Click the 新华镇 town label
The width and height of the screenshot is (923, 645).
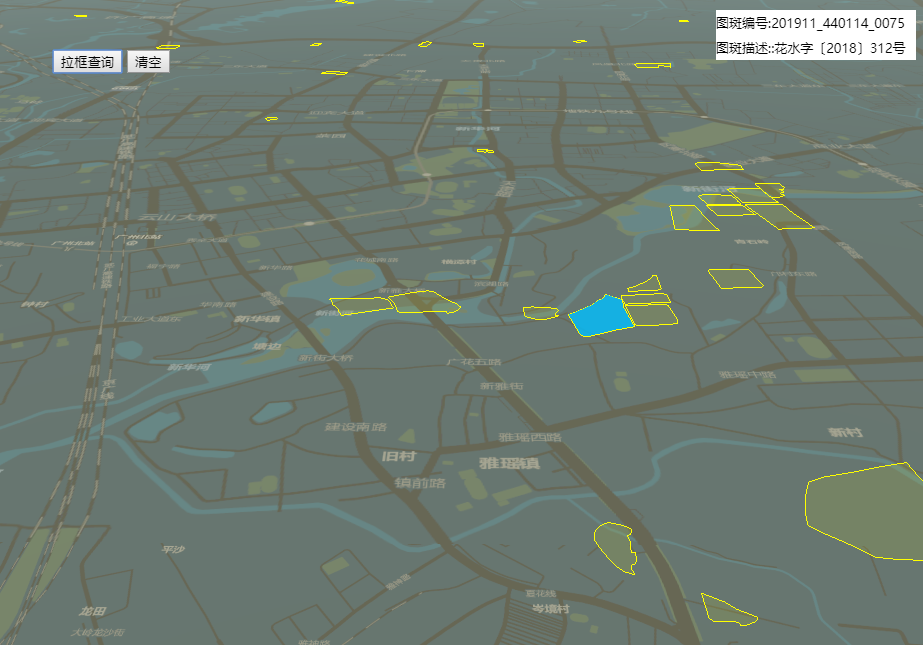tap(257, 319)
